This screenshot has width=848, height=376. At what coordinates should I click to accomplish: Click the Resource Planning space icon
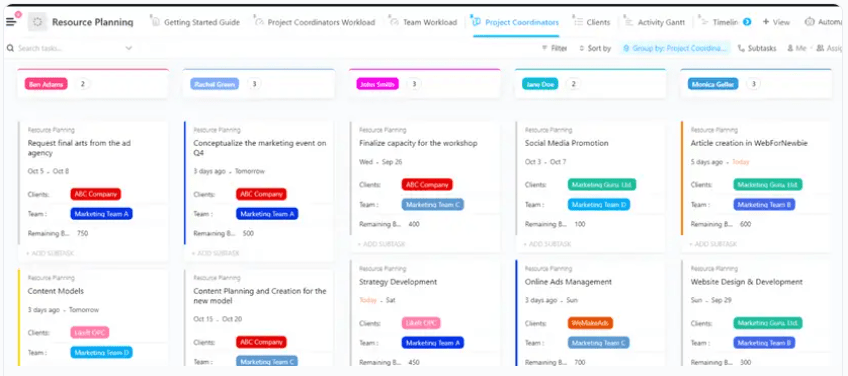37,22
